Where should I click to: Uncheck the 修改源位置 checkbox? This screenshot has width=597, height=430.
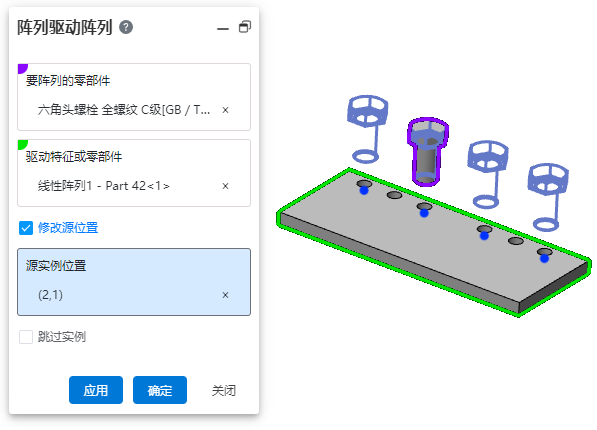tap(26, 228)
